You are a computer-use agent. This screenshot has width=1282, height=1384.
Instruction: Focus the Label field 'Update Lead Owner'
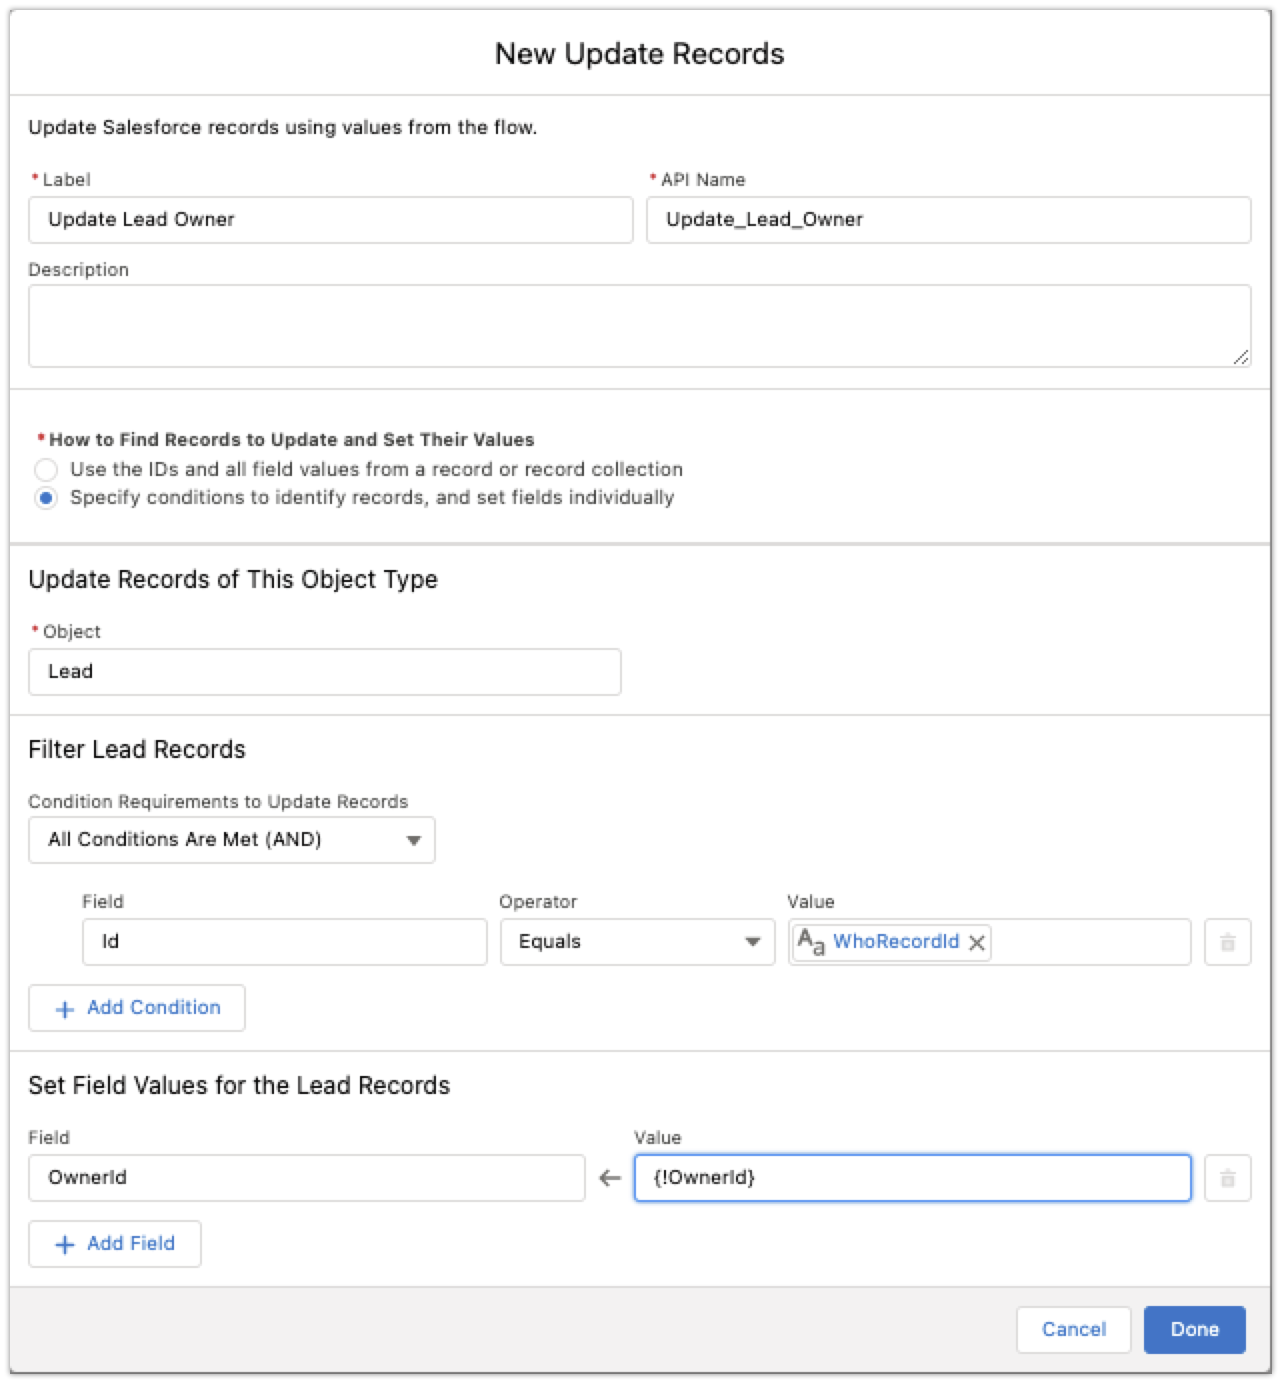(x=330, y=220)
